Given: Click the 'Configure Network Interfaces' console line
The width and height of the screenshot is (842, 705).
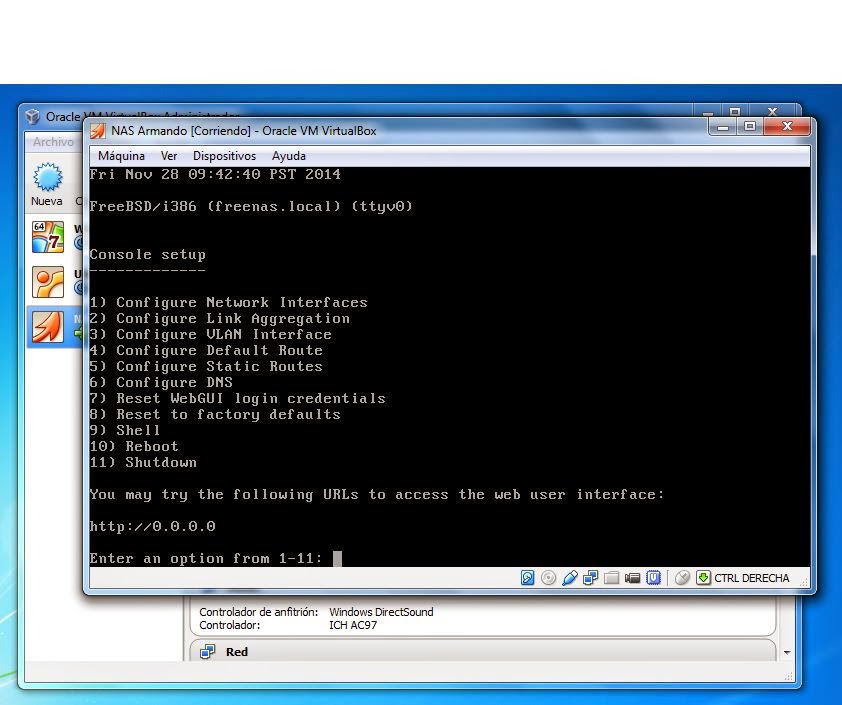Looking at the screenshot, I should 229,303.
